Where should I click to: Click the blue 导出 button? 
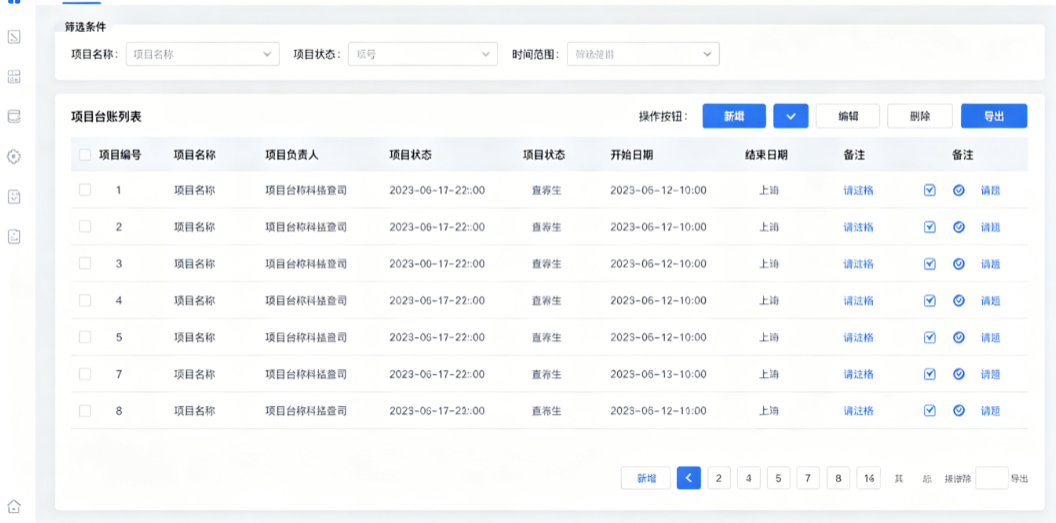pos(994,116)
